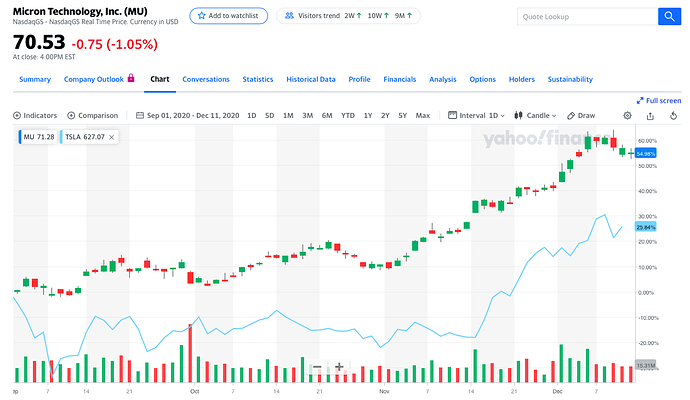The image size is (690, 400).
Task: Remove TSLA comparison with the x
Action: (112, 137)
